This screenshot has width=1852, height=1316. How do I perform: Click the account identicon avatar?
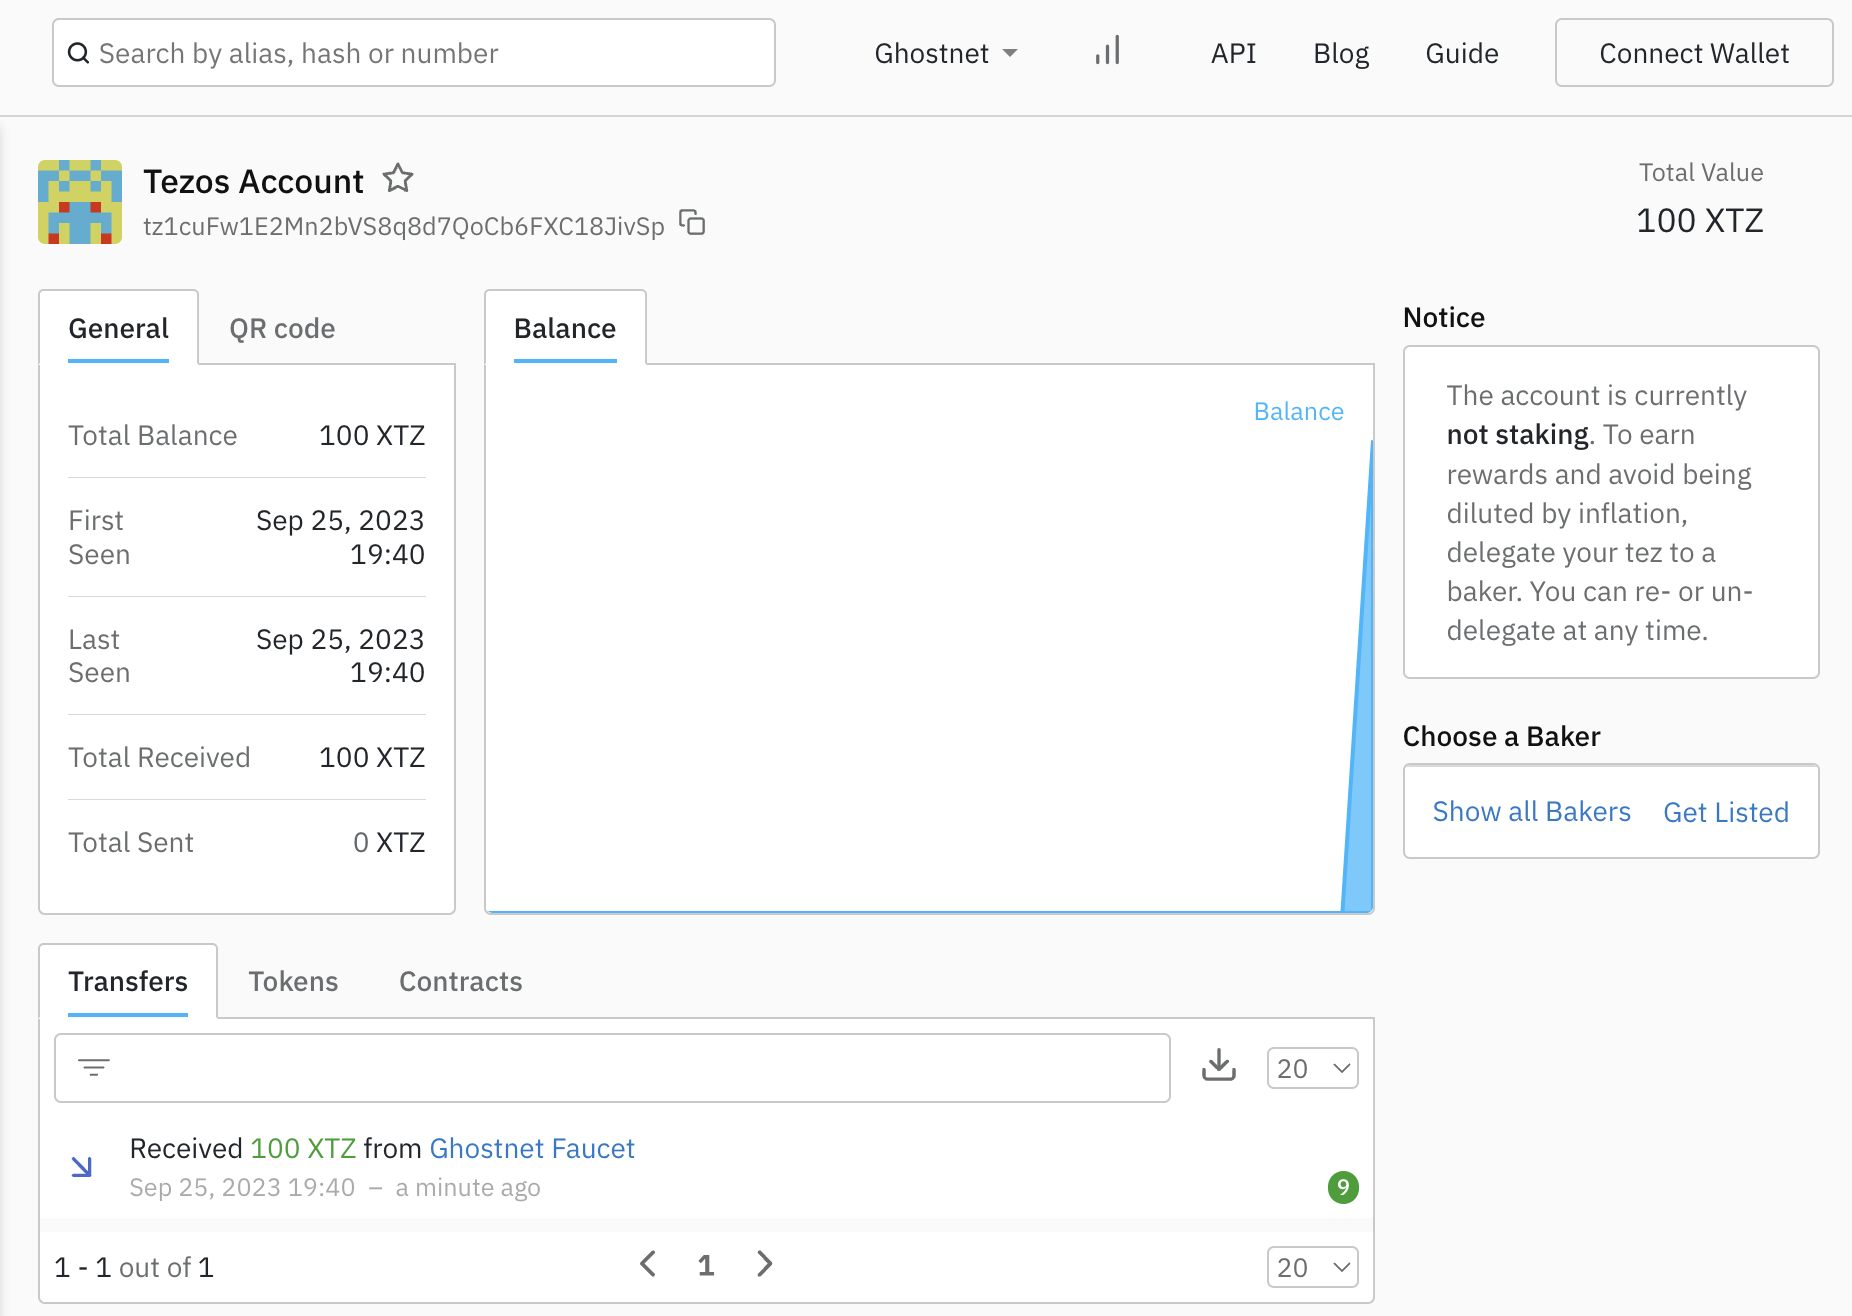tap(80, 202)
